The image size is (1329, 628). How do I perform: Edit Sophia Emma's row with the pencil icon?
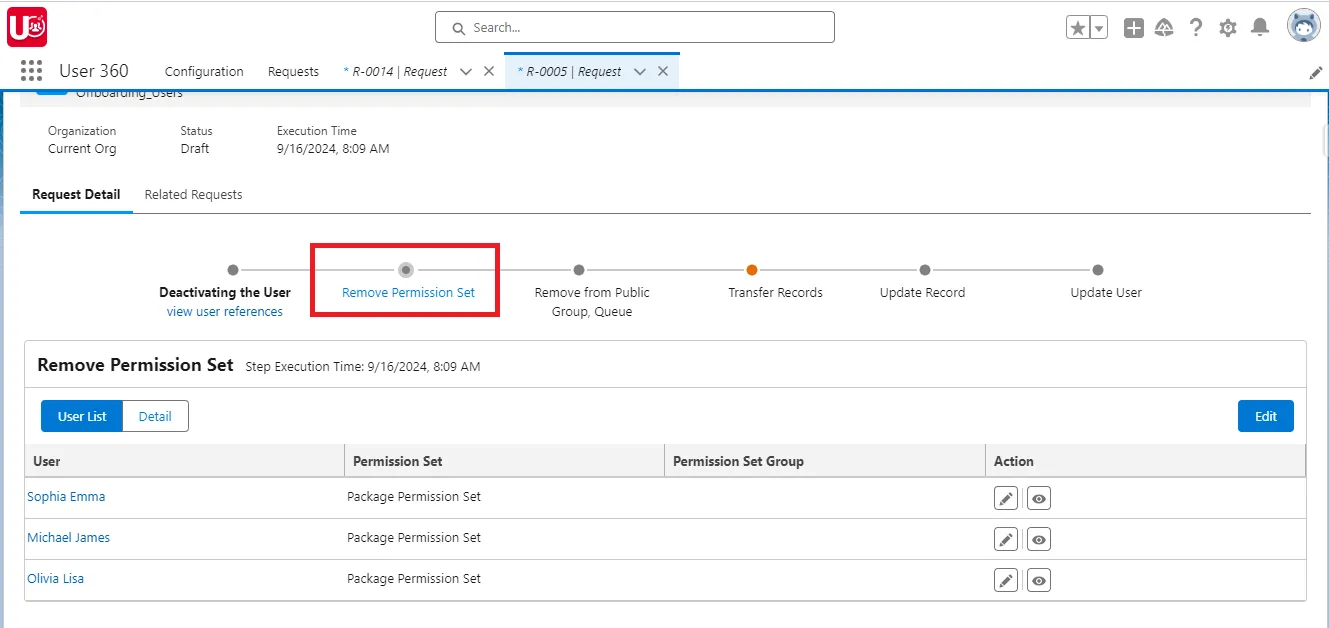point(1005,497)
